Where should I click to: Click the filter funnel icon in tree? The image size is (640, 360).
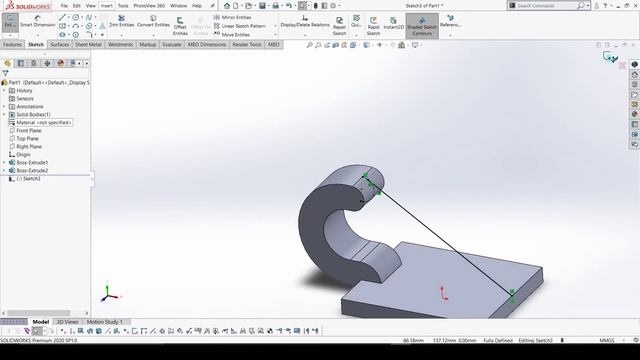[5, 73]
